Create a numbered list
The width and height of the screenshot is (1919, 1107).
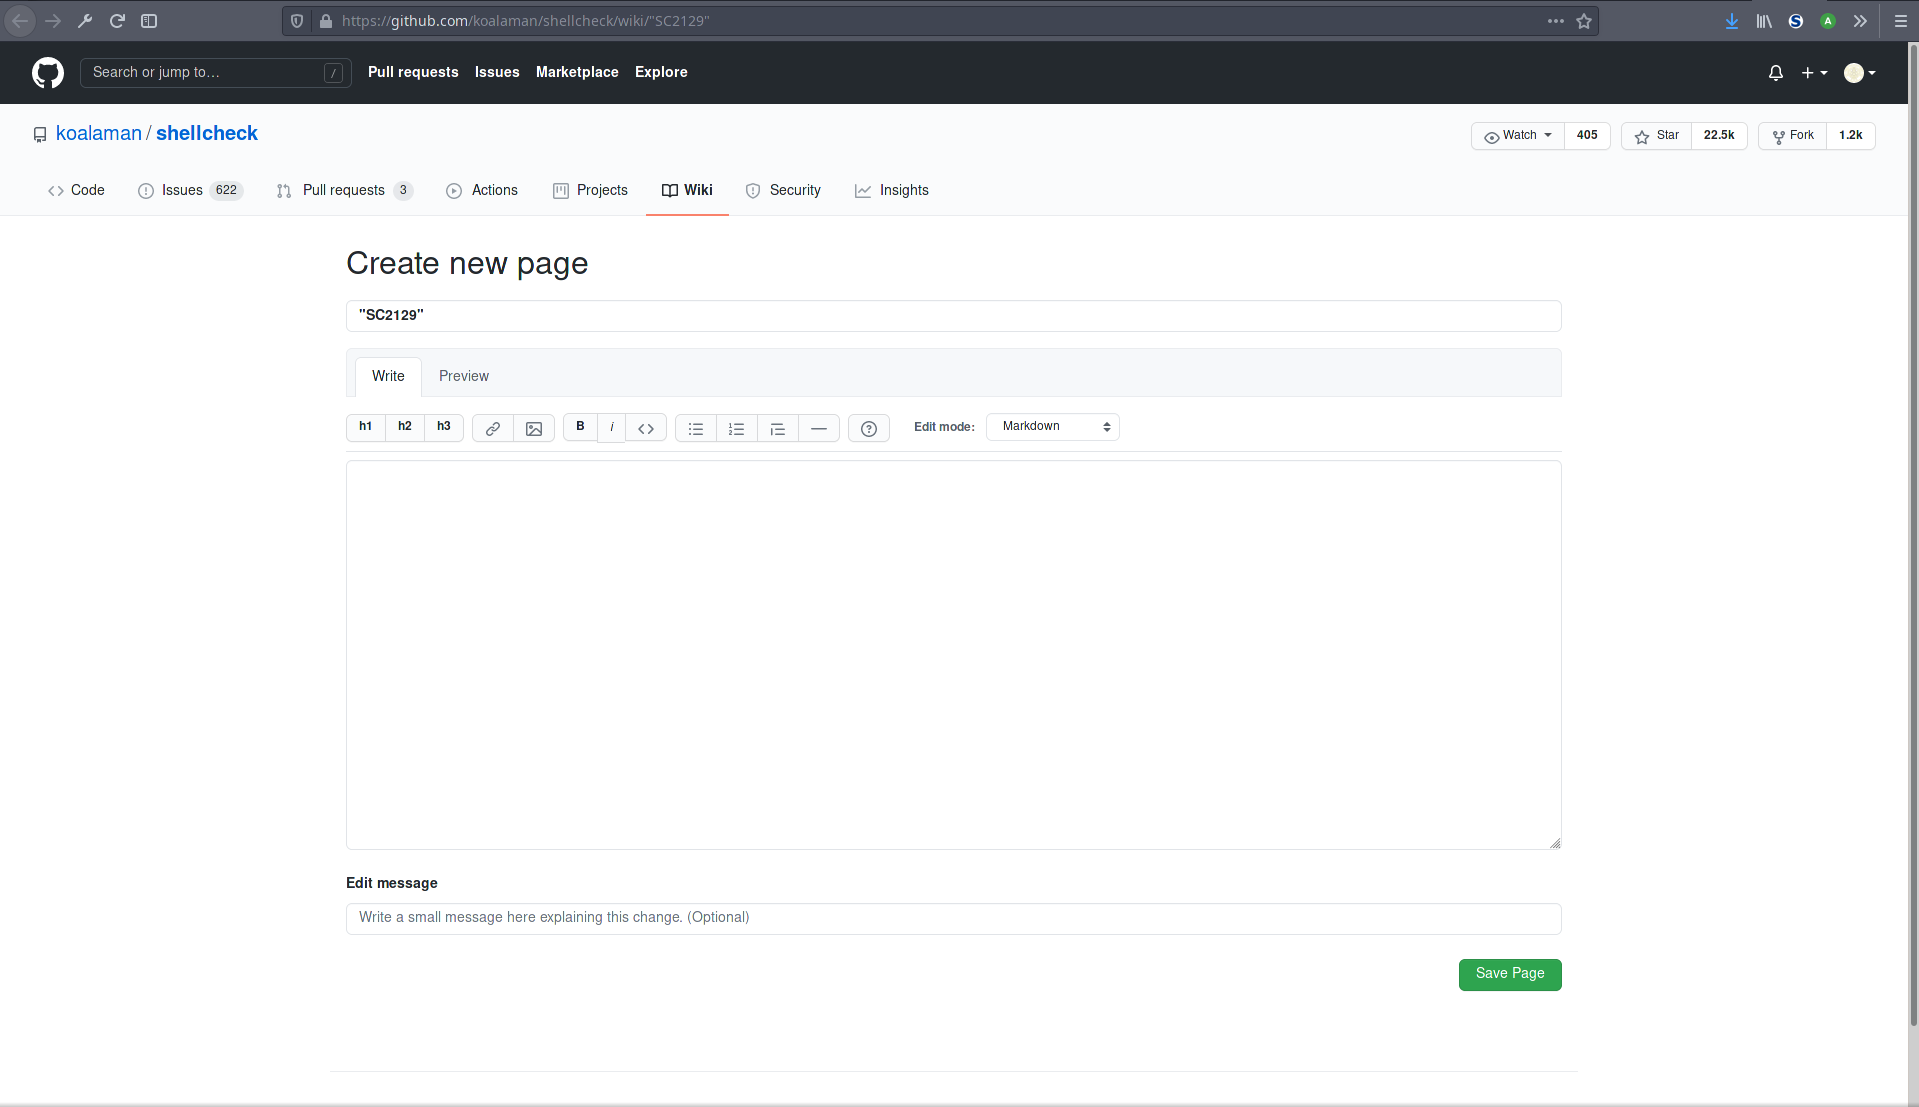tap(736, 428)
